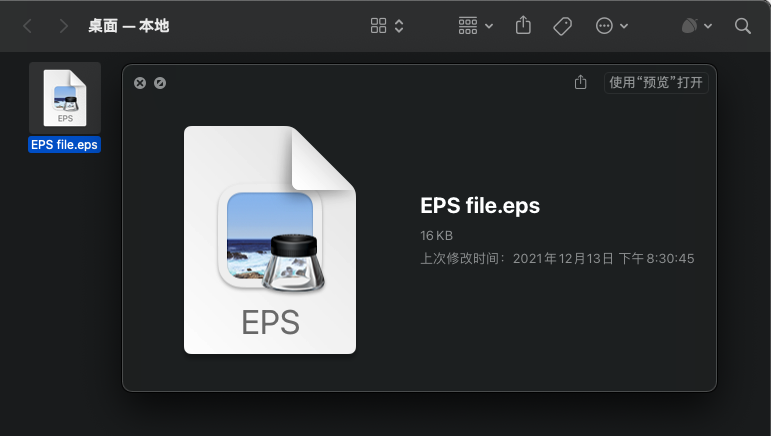Click the Tags icon in toolbar
Image resolution: width=771 pixels, height=436 pixels.
click(563, 26)
